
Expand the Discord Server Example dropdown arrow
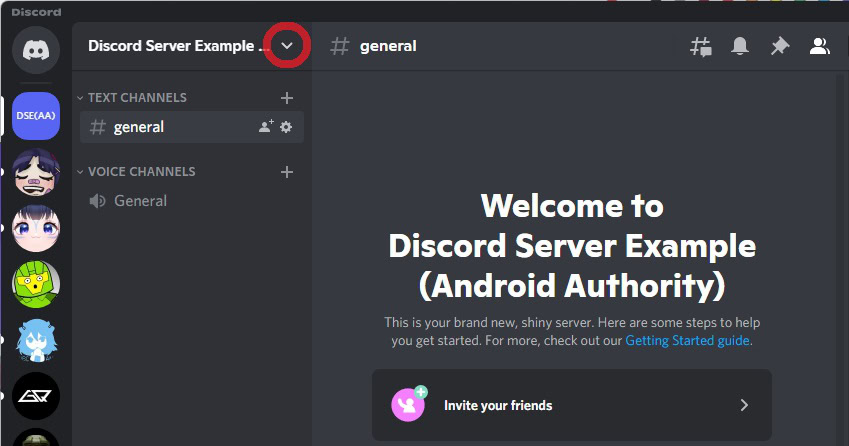(287, 46)
